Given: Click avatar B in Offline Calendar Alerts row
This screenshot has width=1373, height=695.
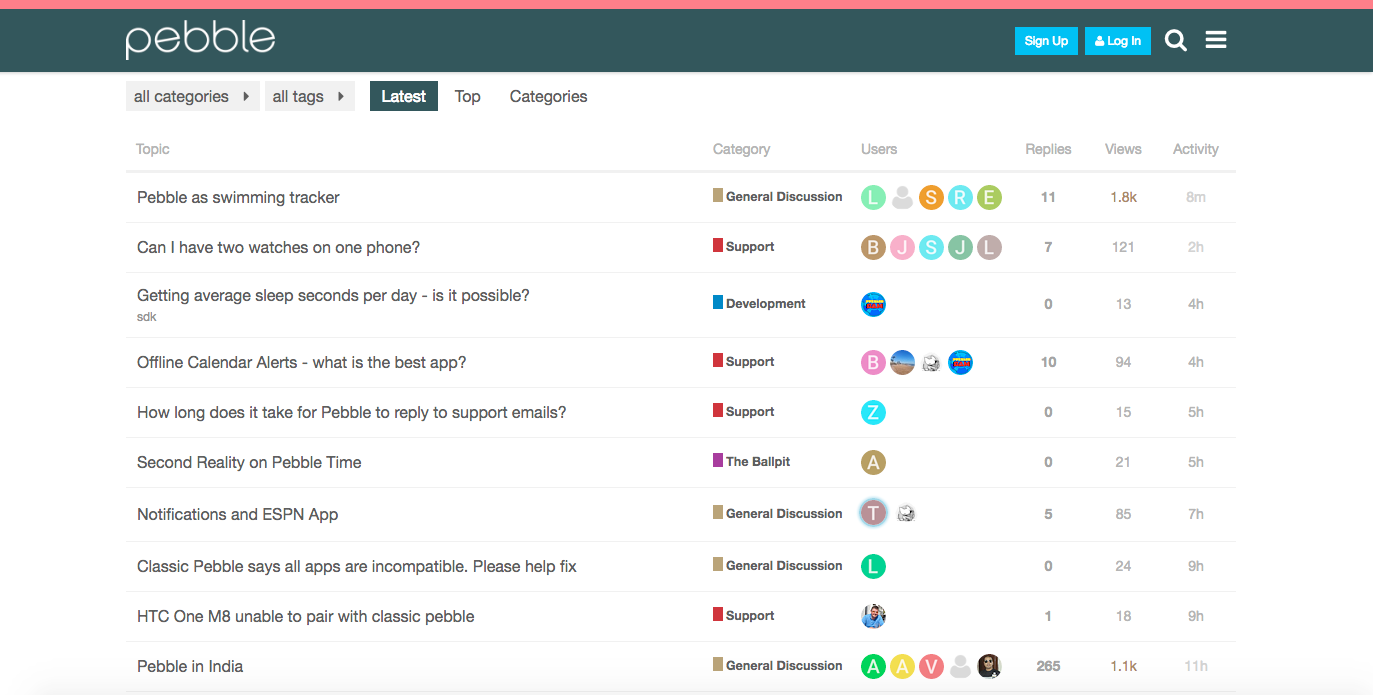Looking at the screenshot, I should coord(873,362).
